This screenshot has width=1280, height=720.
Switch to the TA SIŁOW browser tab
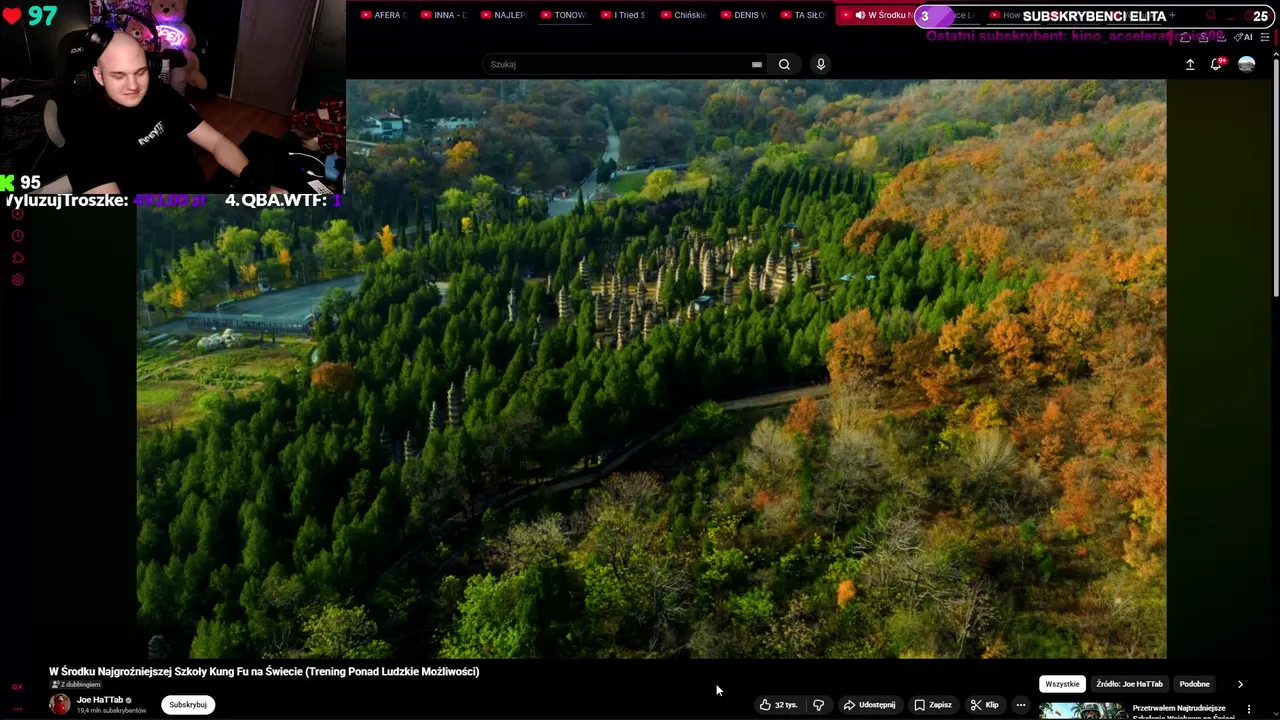click(804, 15)
